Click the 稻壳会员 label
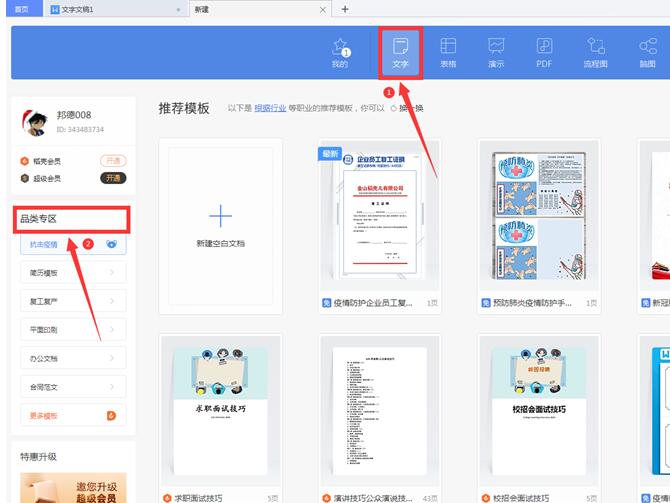 tap(47, 161)
